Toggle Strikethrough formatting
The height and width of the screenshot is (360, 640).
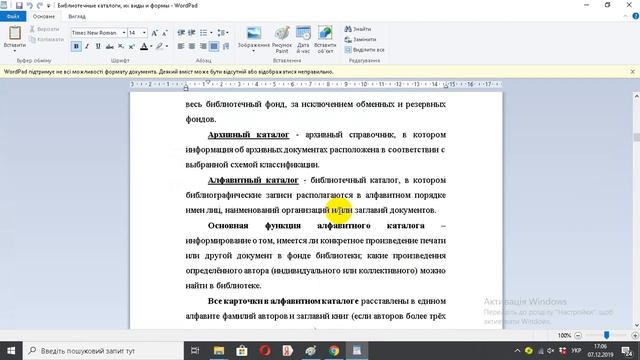[x=109, y=46]
